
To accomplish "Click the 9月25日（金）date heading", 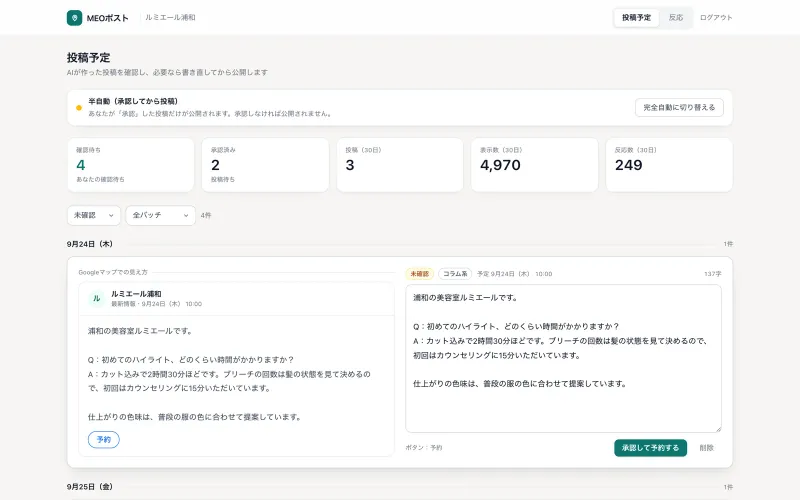I will [x=90, y=487].
